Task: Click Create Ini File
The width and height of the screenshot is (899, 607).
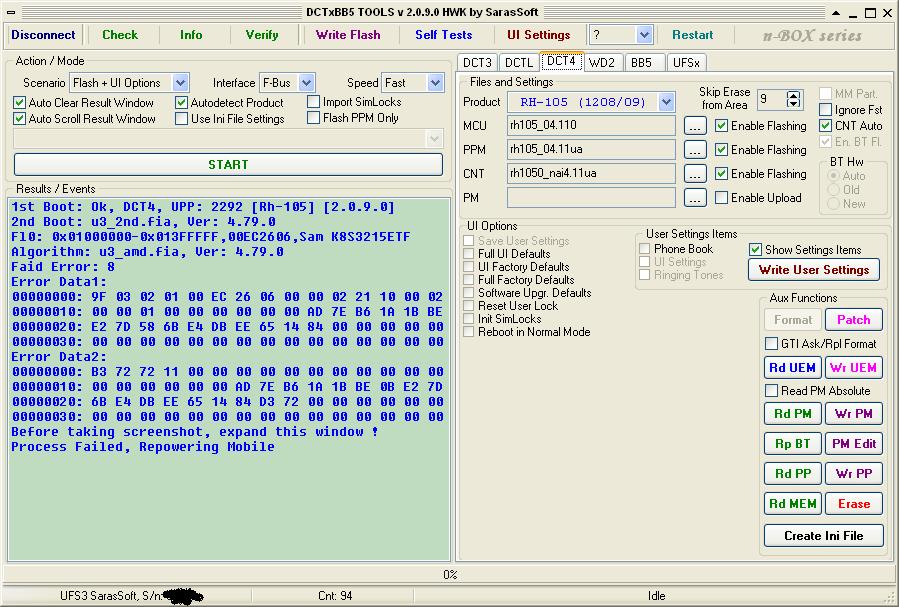Action: coord(823,536)
